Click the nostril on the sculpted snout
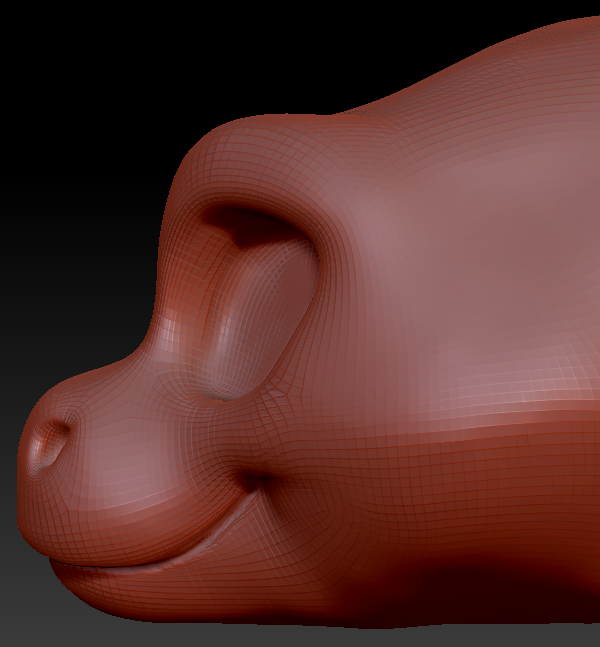The height and width of the screenshot is (647, 600). tap(50, 445)
